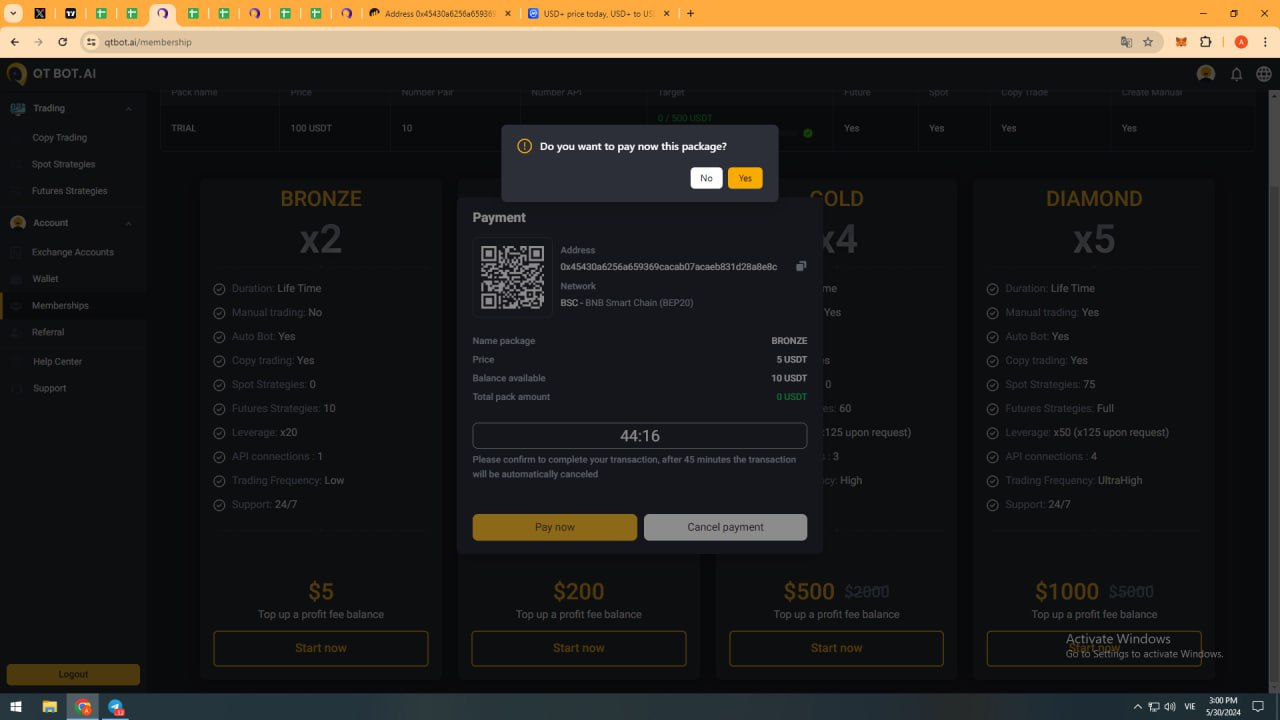Click the address bar URL qtbot.ai/membership
Image resolution: width=1280 pixels, height=720 pixels.
[148, 42]
